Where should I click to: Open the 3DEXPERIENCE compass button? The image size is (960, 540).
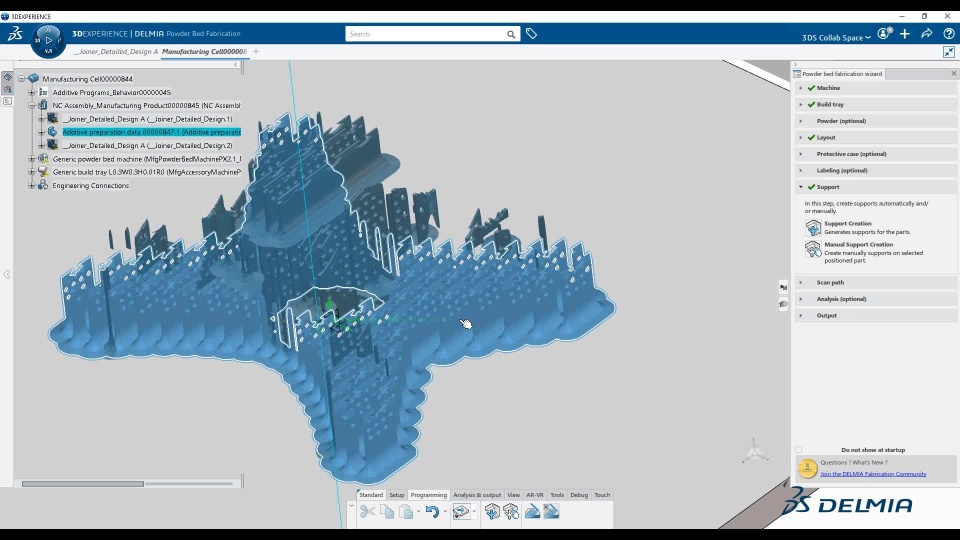point(48,40)
